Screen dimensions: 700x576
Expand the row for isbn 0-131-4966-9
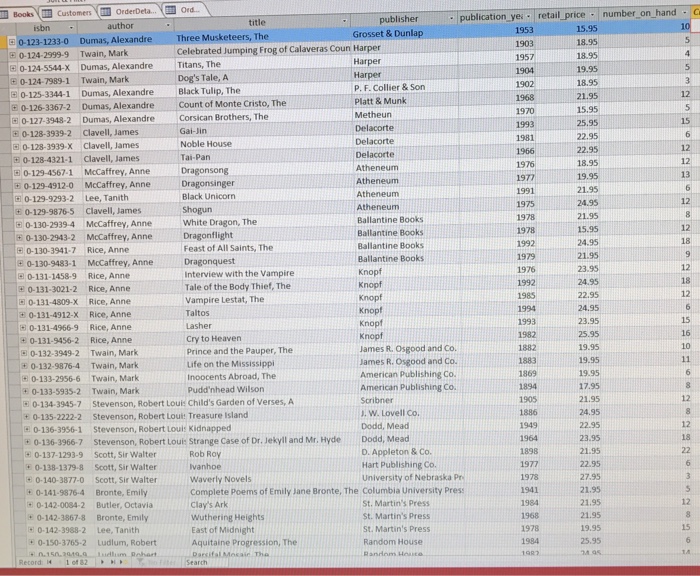tap(23, 328)
